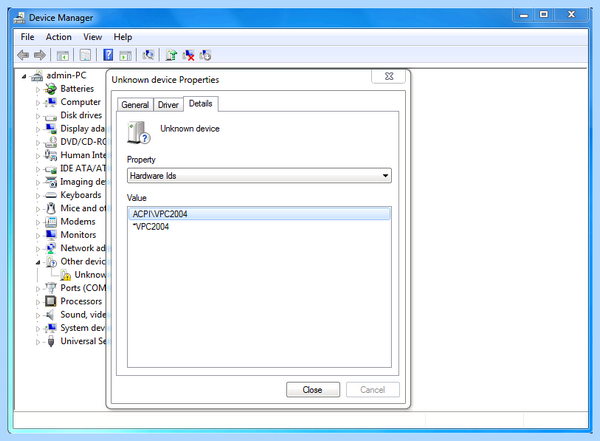Select Disk drives in the device tree
Screen dimensions: 600x441
click(81, 115)
